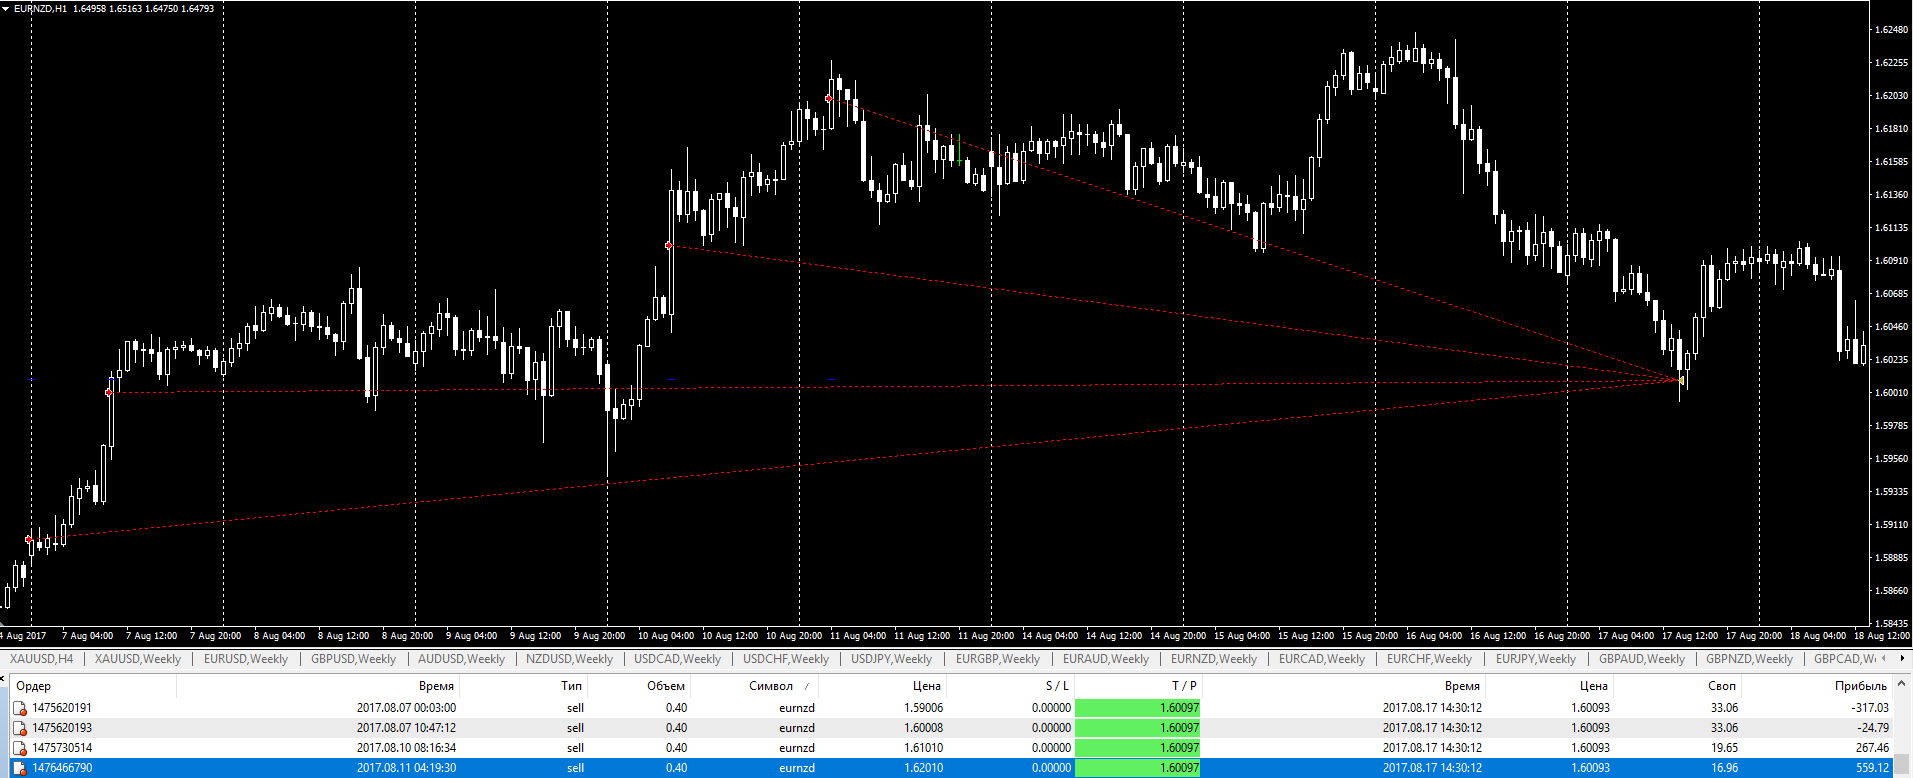Click open price 1.62010

click(923, 768)
